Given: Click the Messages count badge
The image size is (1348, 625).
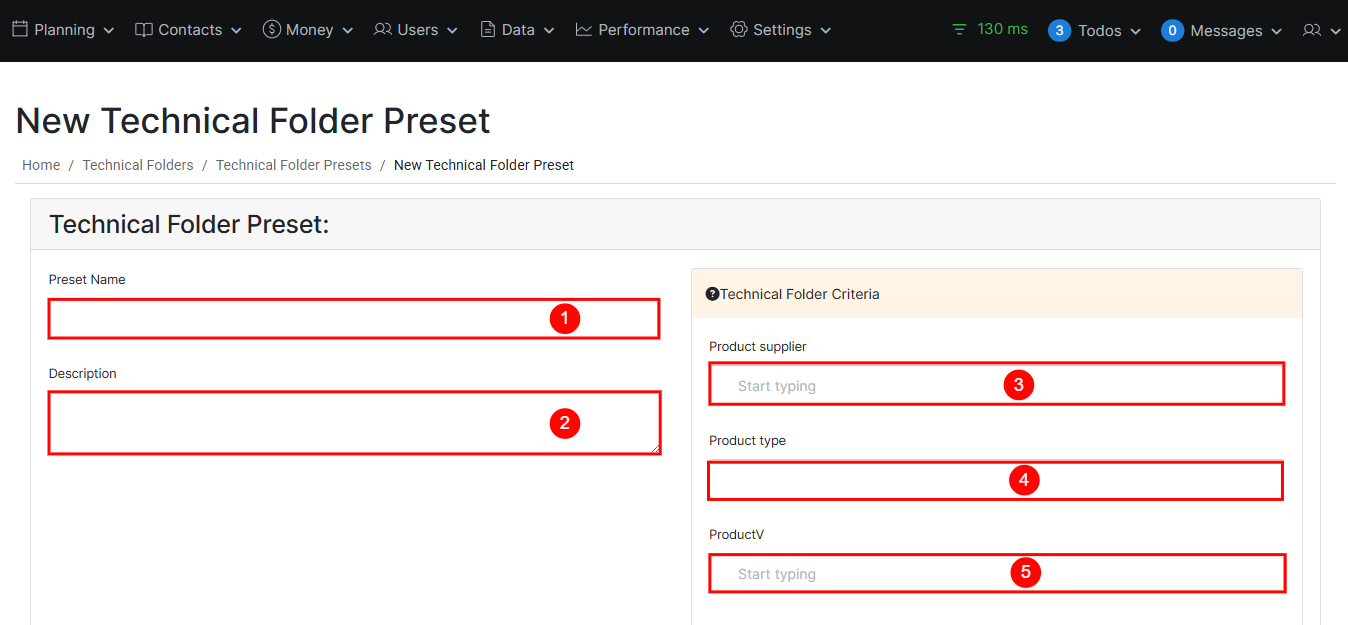Looking at the screenshot, I should tap(1172, 31).
